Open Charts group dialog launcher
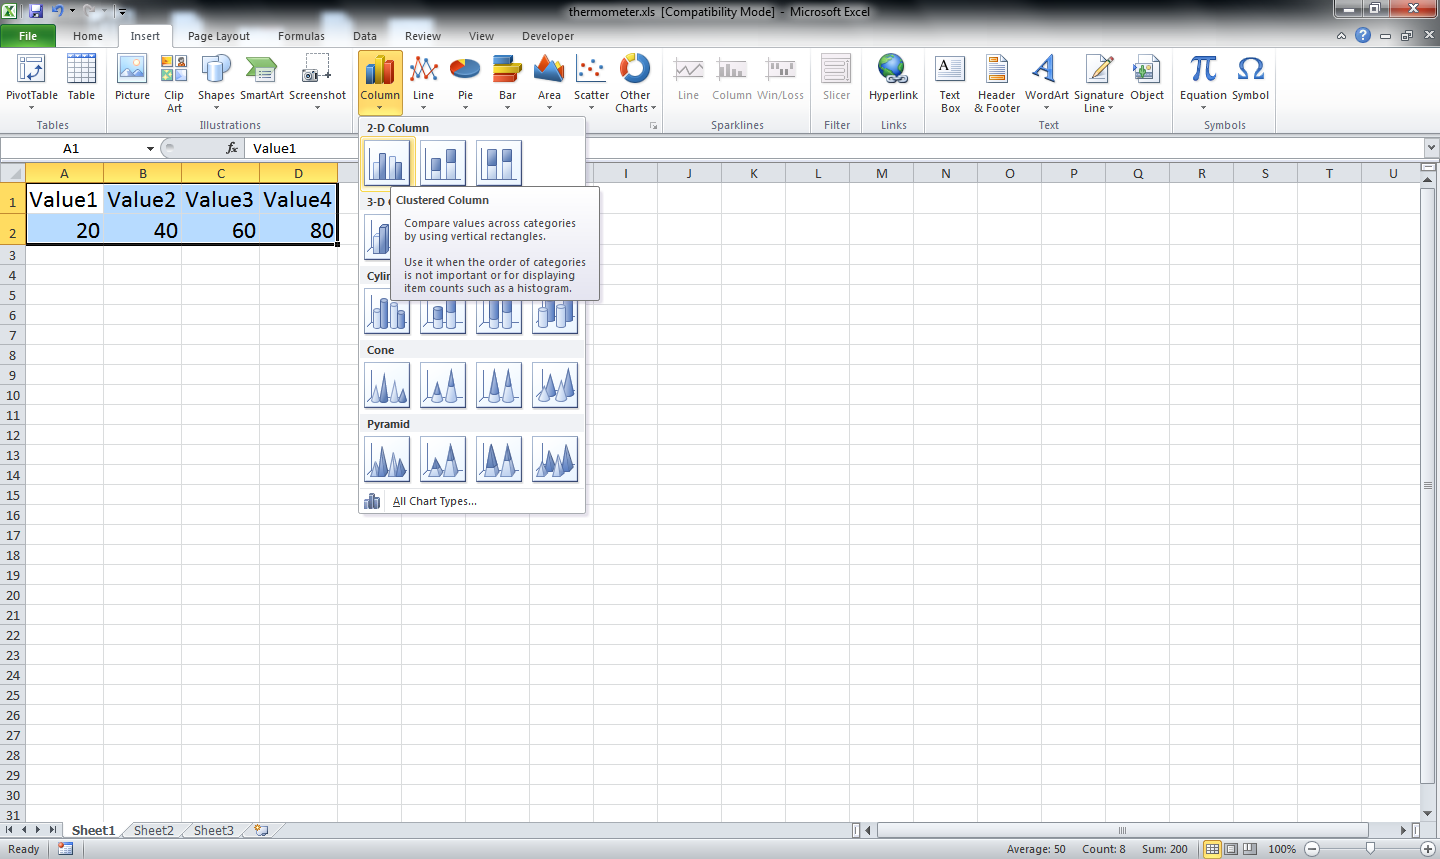1440x859 pixels. (x=653, y=126)
